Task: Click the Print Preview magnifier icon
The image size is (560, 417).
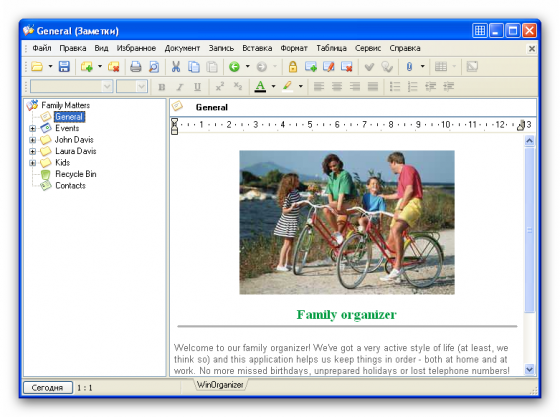Action: coord(154,66)
